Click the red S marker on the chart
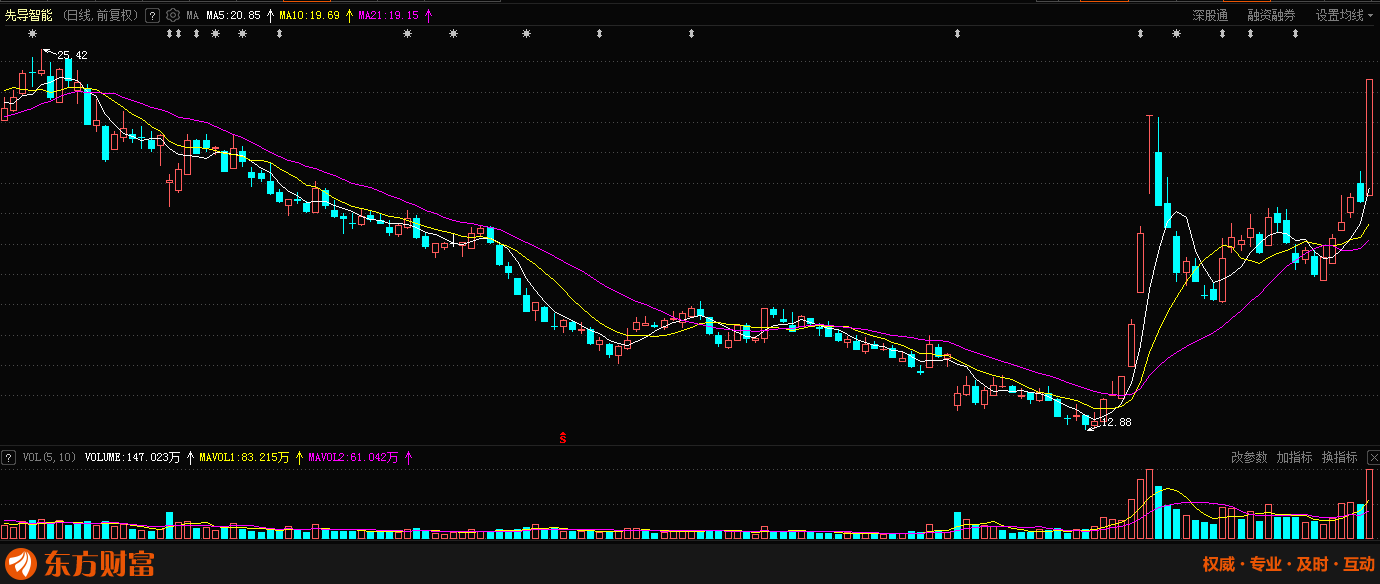 point(562,437)
